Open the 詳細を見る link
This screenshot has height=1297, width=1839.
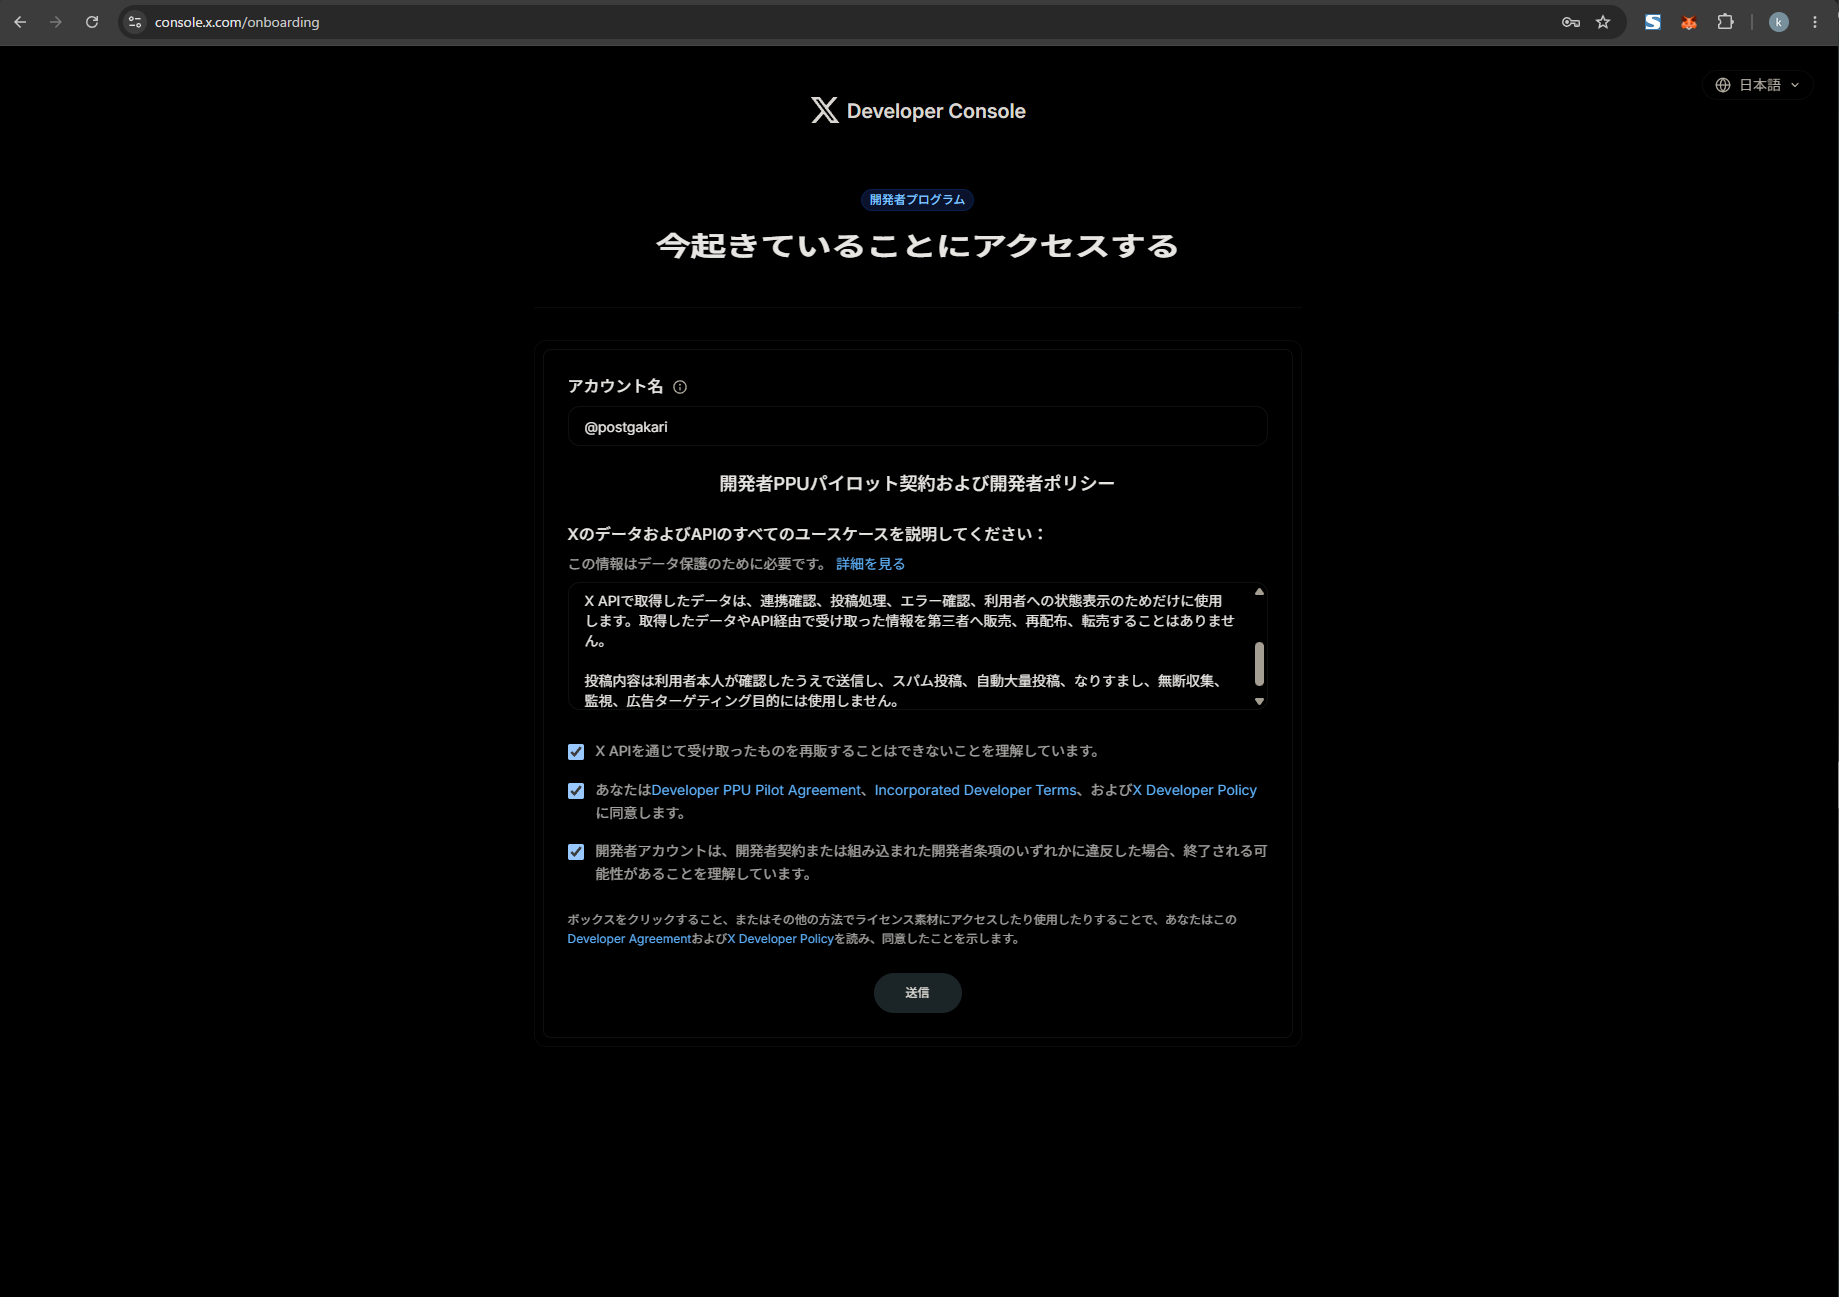pos(870,564)
